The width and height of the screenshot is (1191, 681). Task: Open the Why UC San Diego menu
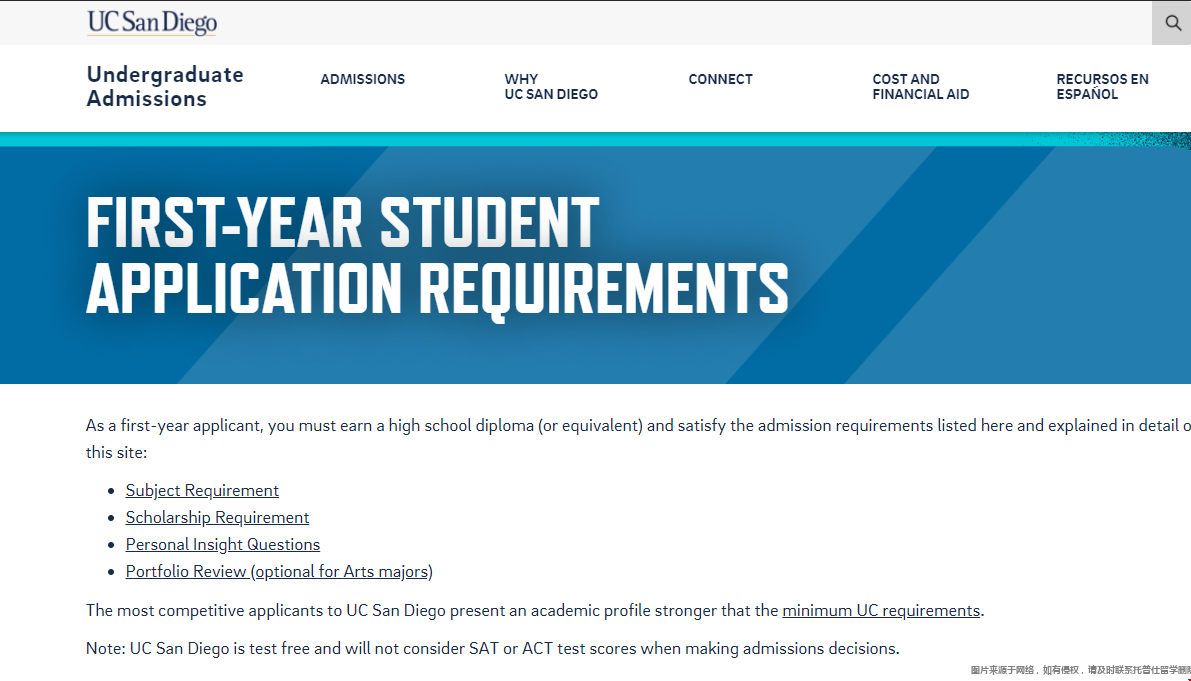[x=551, y=87]
